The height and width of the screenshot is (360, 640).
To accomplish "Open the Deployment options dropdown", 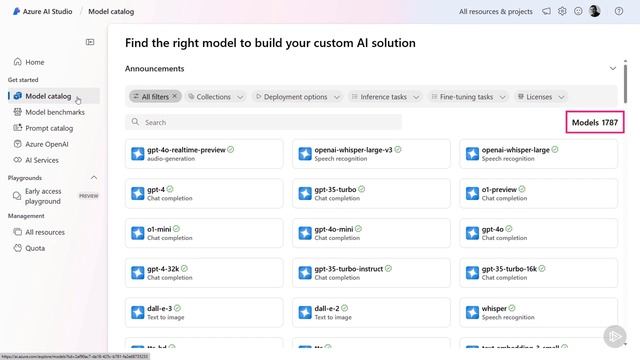I will (298, 97).
